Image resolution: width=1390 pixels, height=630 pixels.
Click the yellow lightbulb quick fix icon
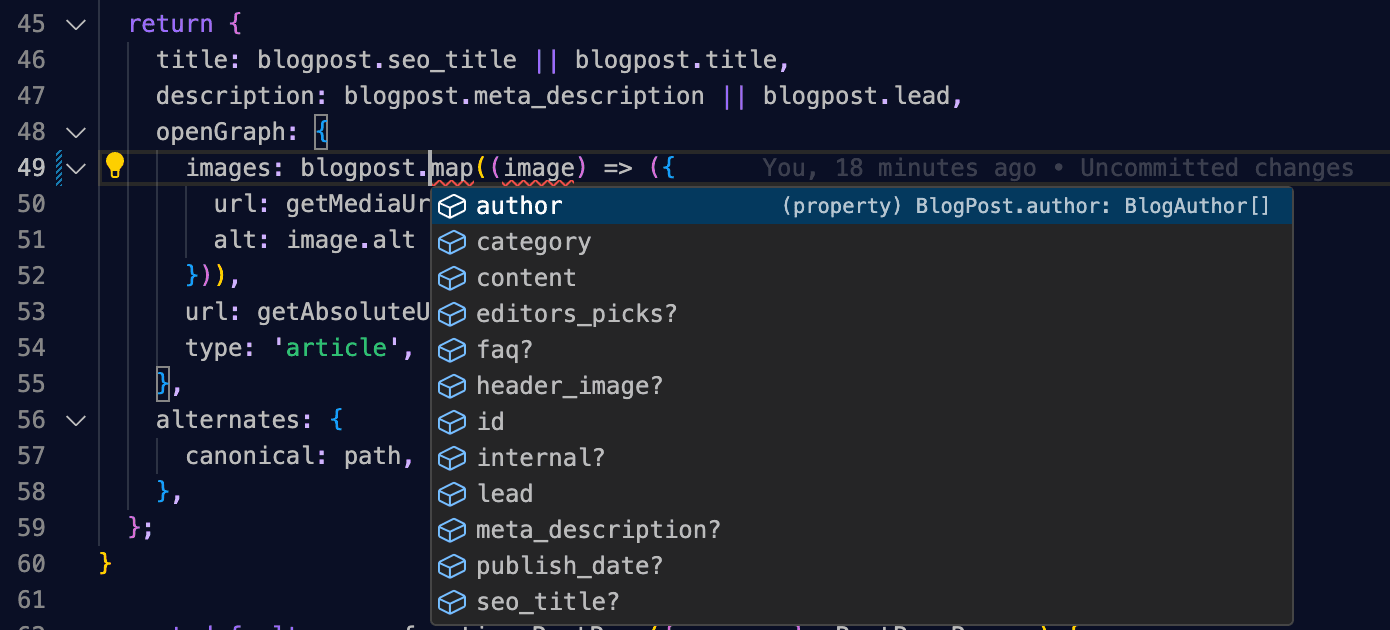115,165
